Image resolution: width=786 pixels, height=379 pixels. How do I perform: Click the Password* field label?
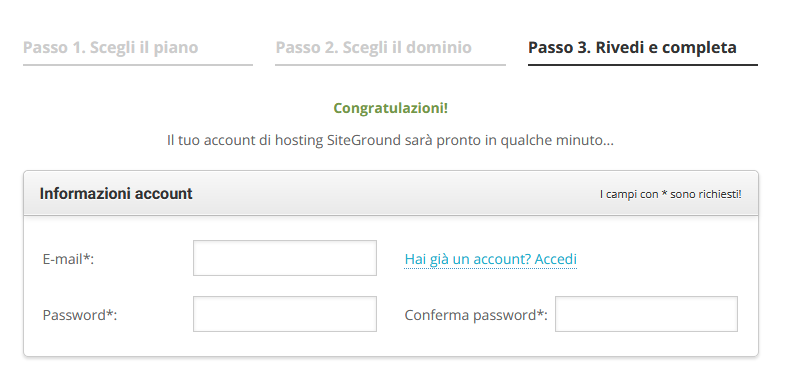pyautogui.click(x=80, y=315)
